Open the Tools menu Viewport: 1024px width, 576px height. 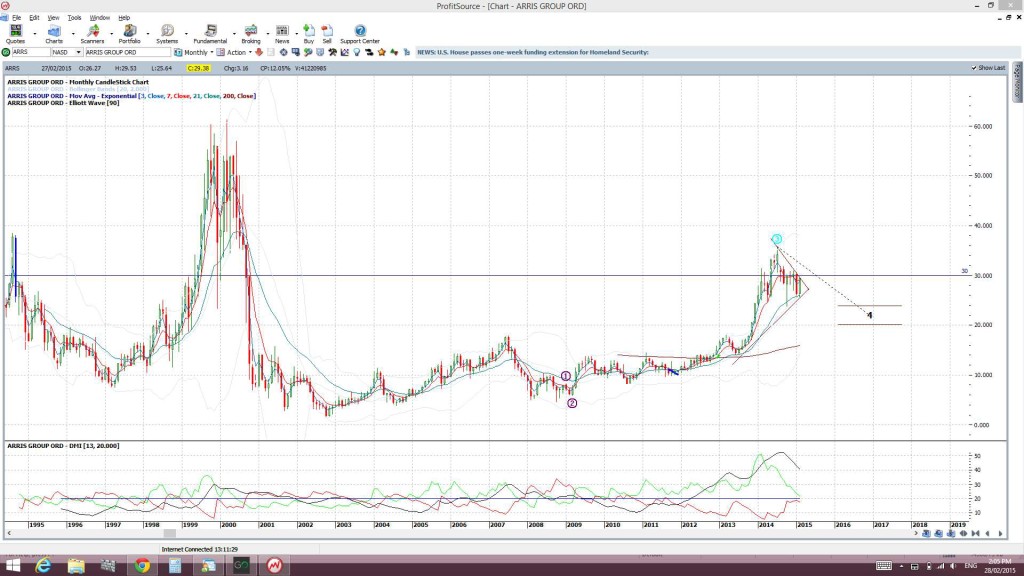coord(74,18)
